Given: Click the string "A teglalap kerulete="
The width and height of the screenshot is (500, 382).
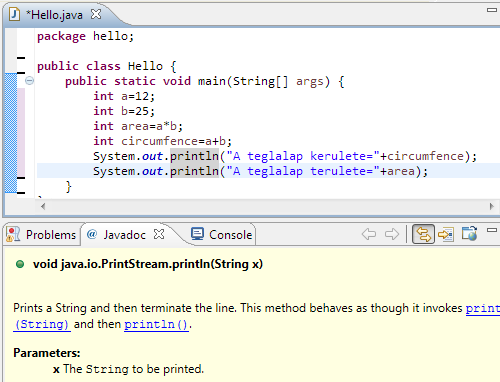Looking at the screenshot, I should [x=303, y=156].
